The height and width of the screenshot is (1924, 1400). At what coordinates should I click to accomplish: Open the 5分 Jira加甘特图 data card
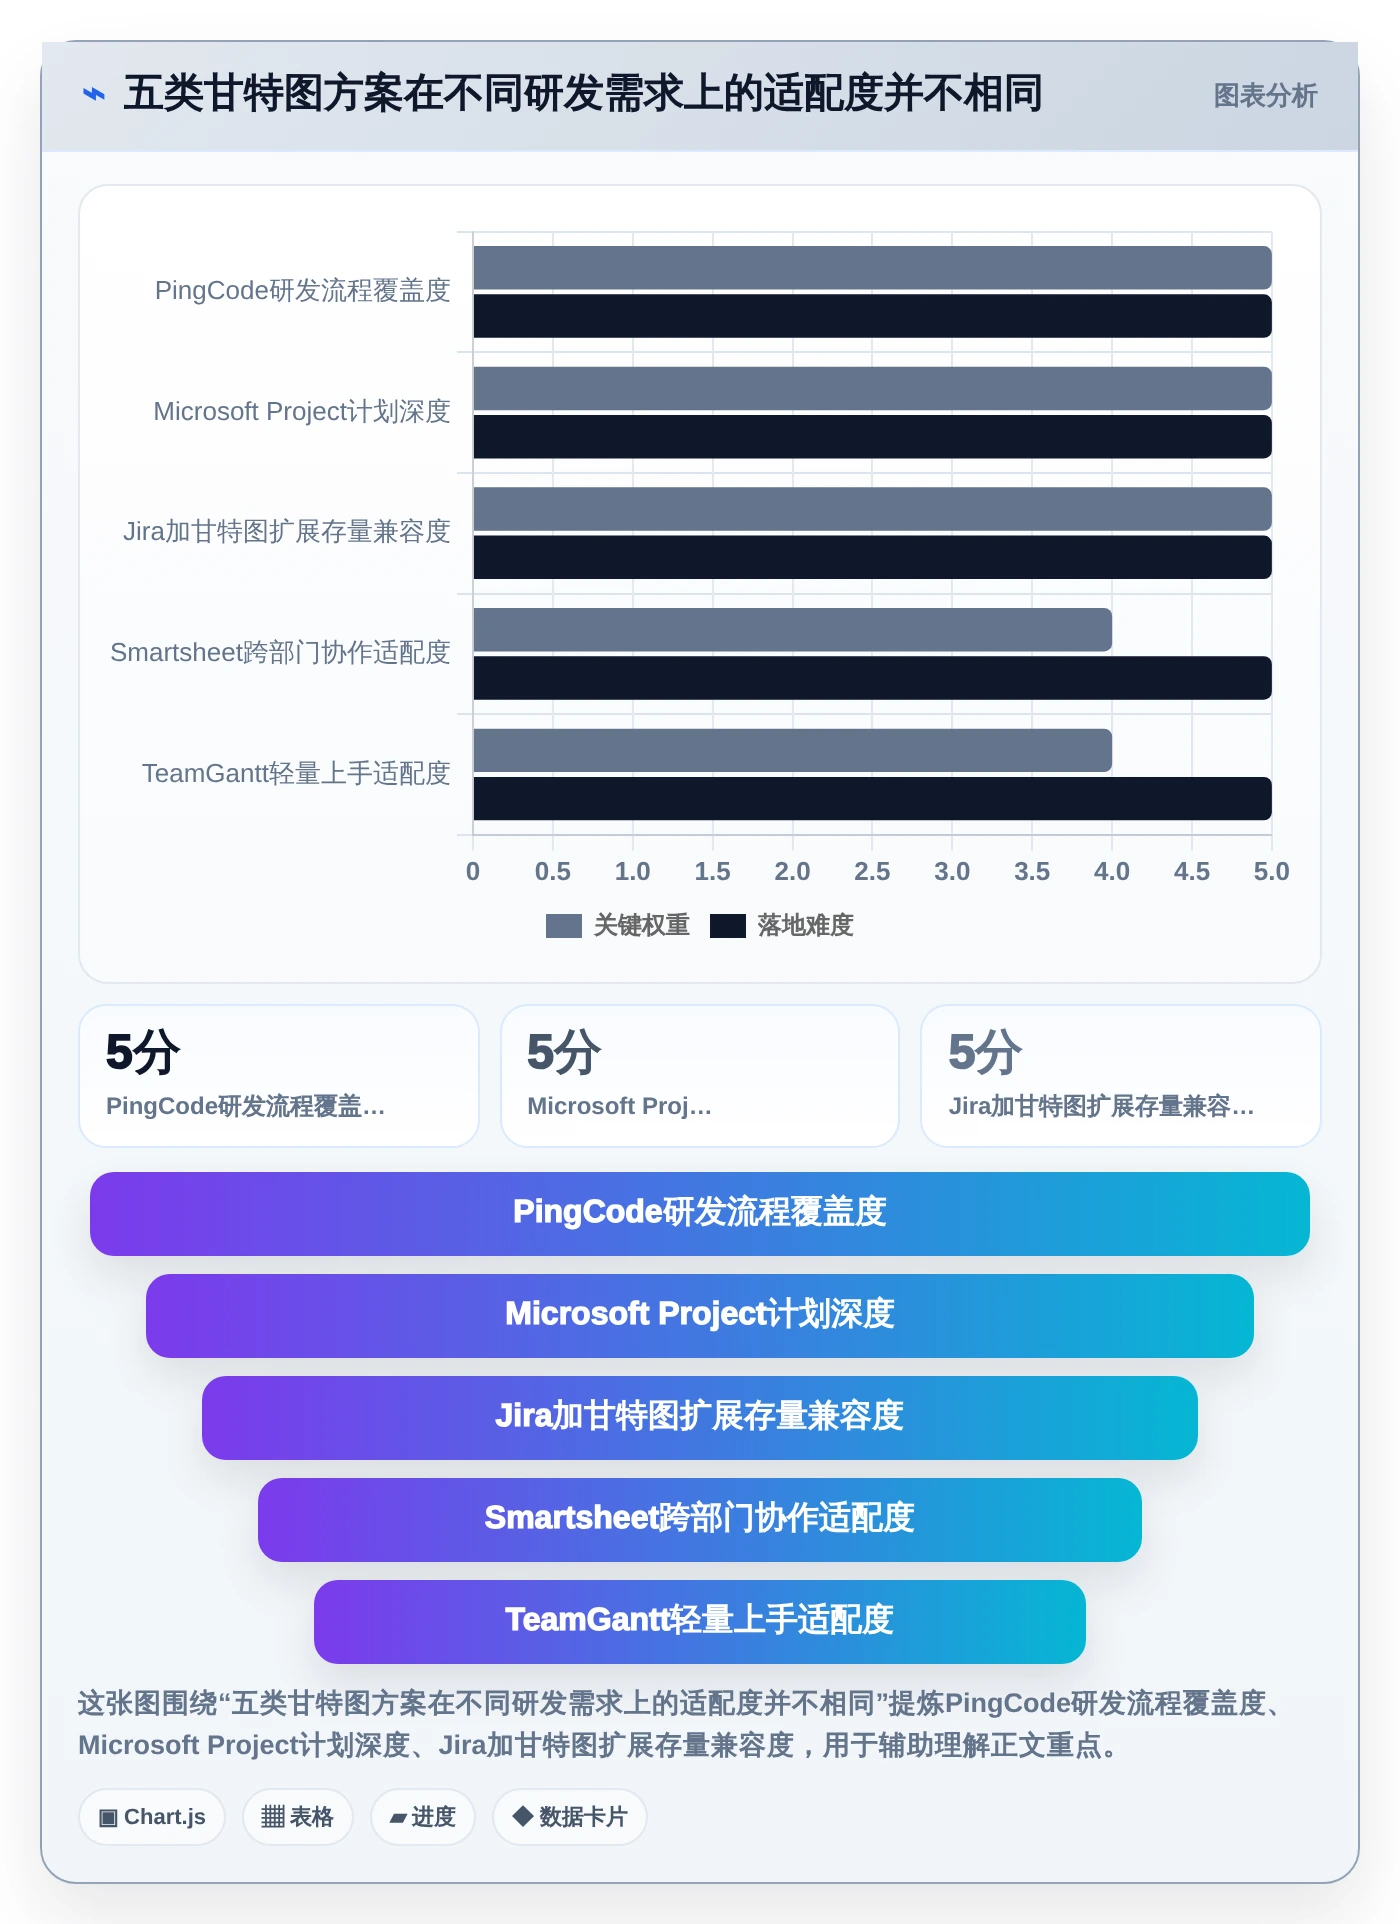coord(1120,1076)
